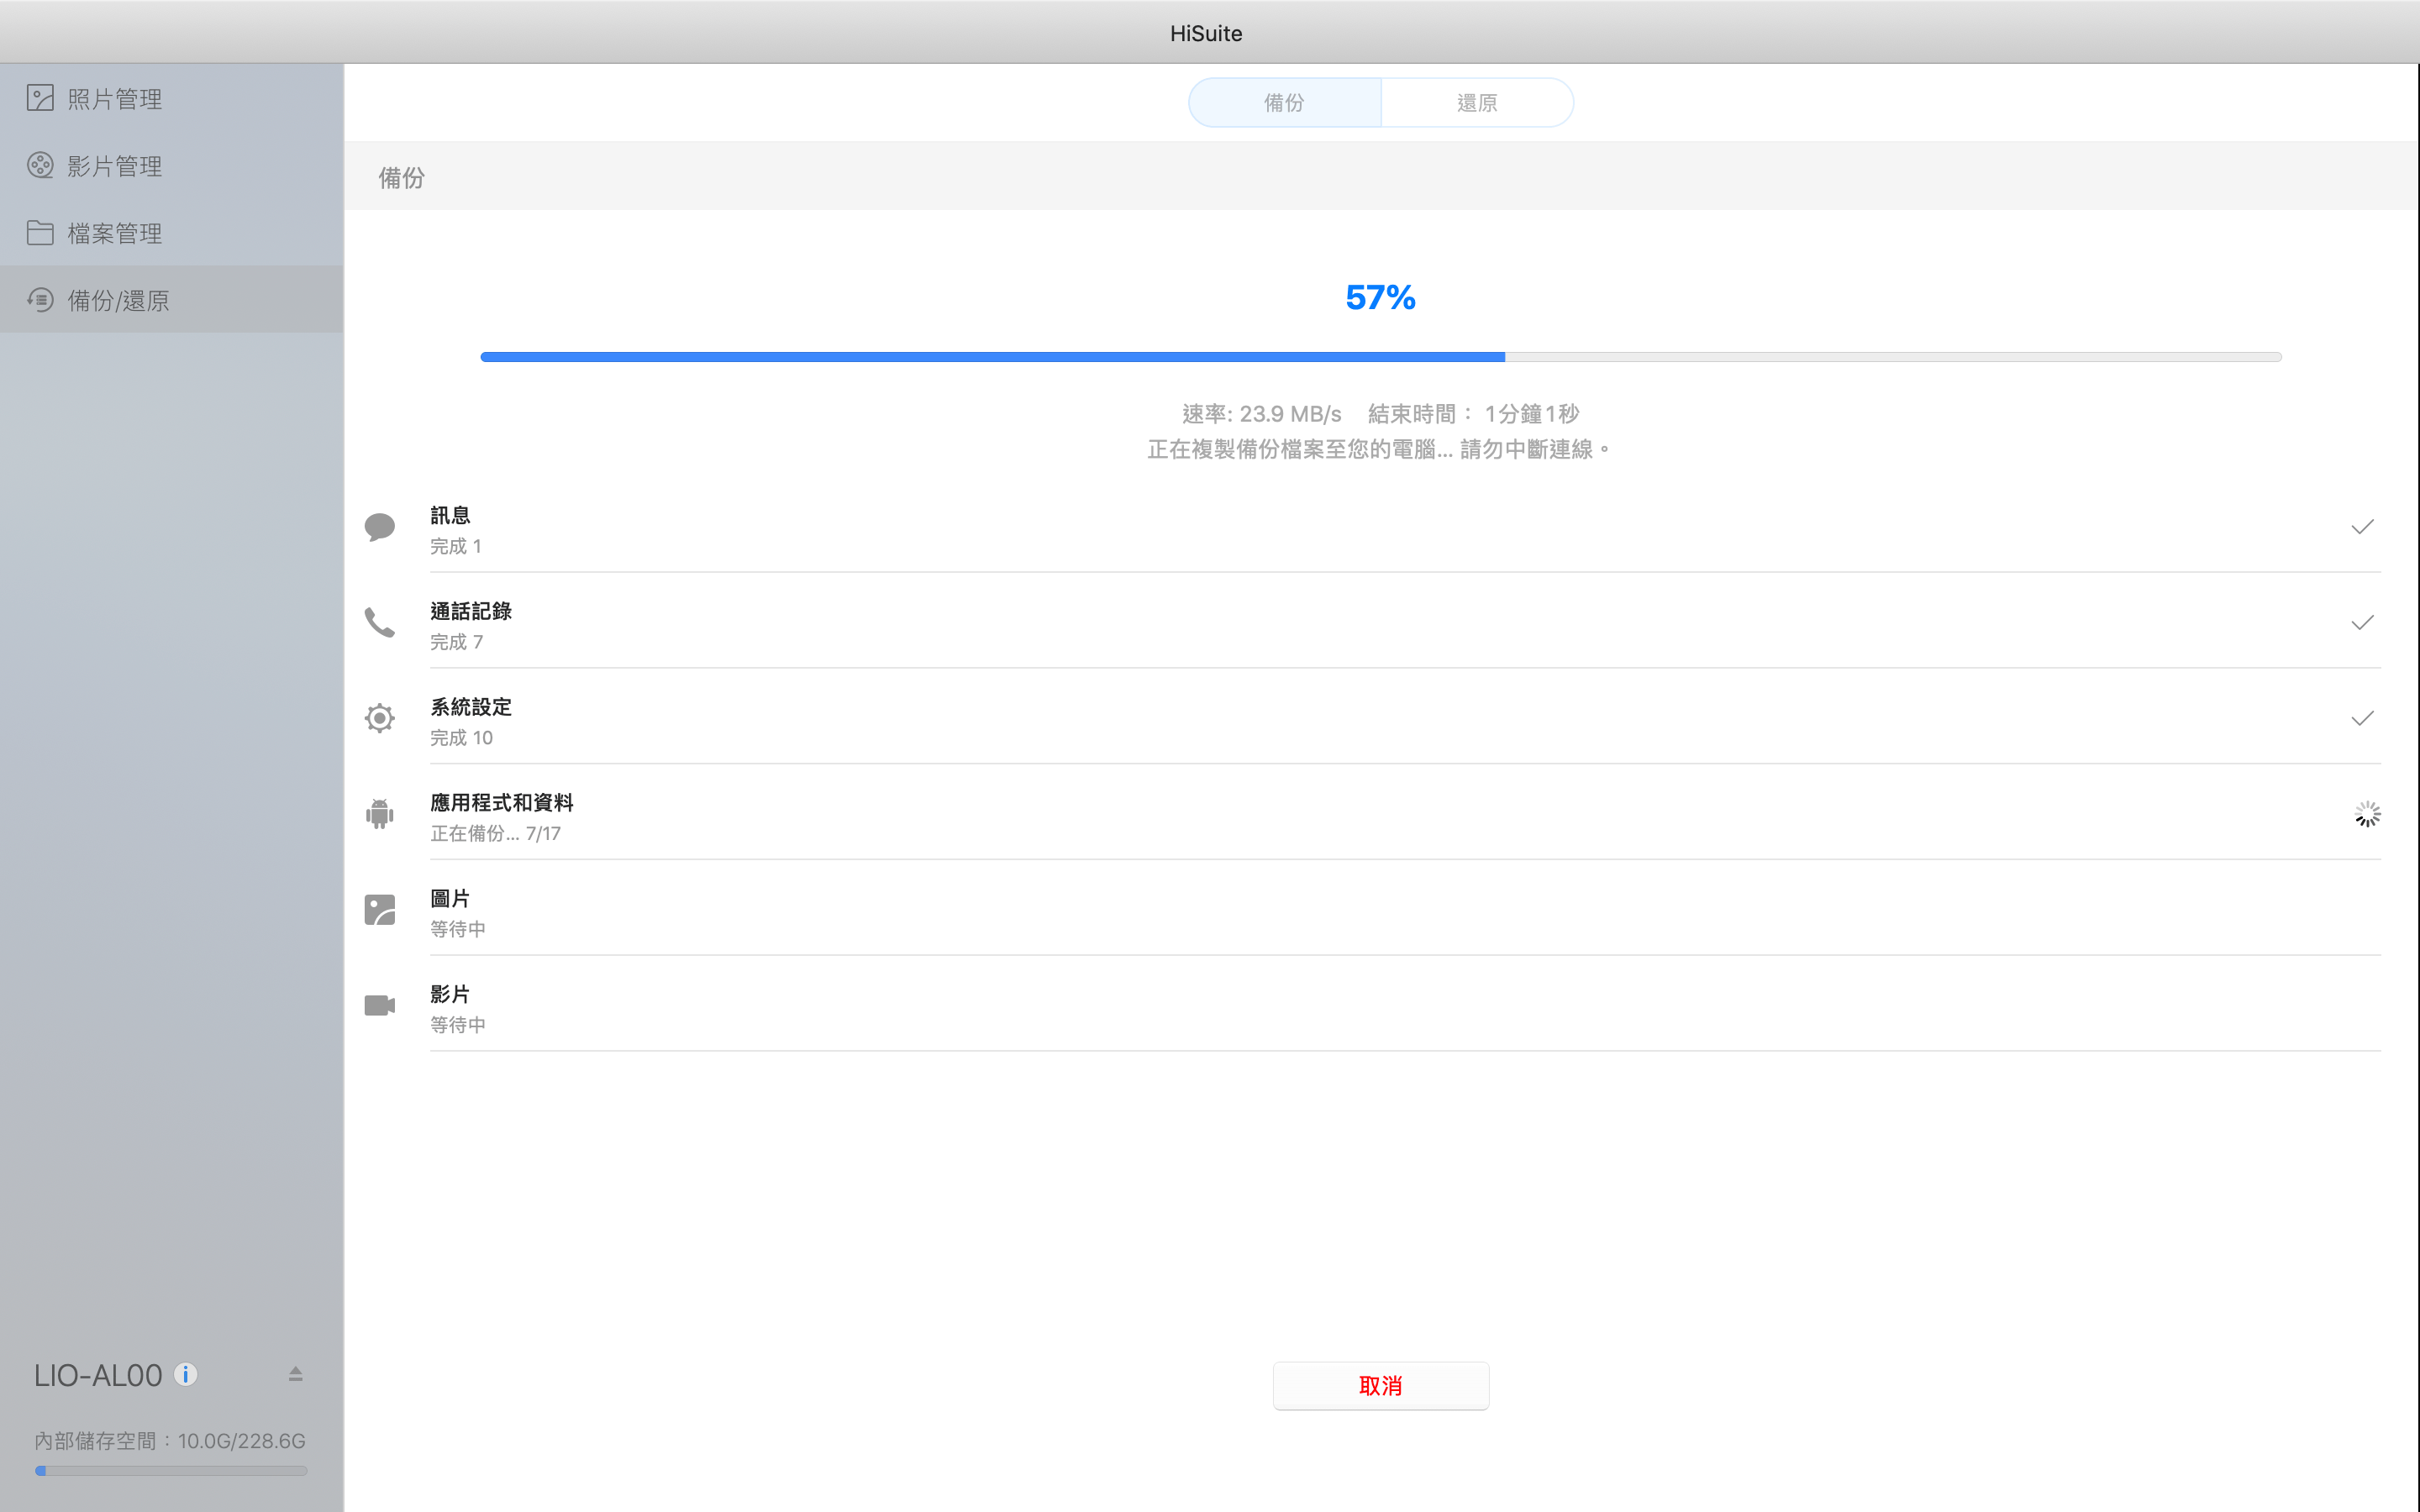Open 檔案管理 file management in sidebar

[171, 232]
